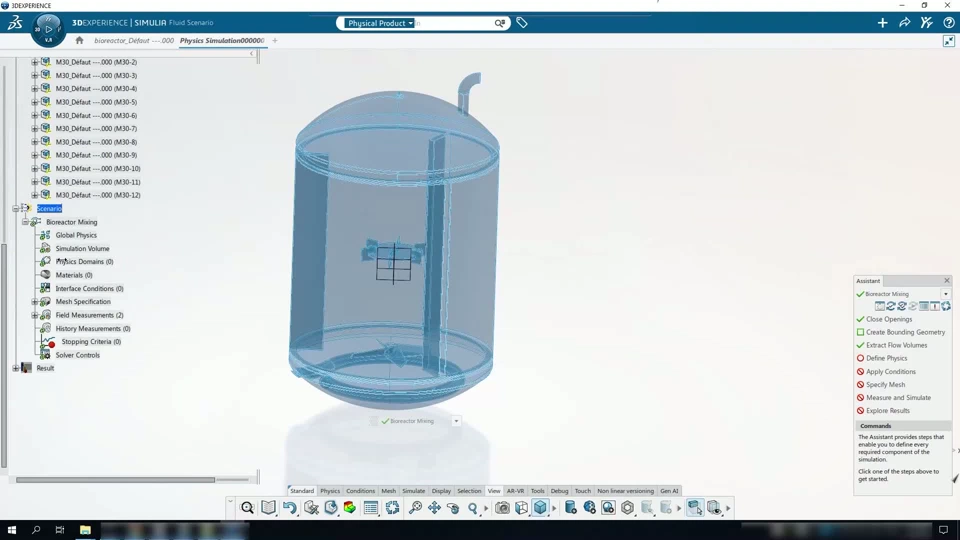Viewport: 960px width, 540px height.
Task: Click the Fit All In icon
Action: point(392,508)
